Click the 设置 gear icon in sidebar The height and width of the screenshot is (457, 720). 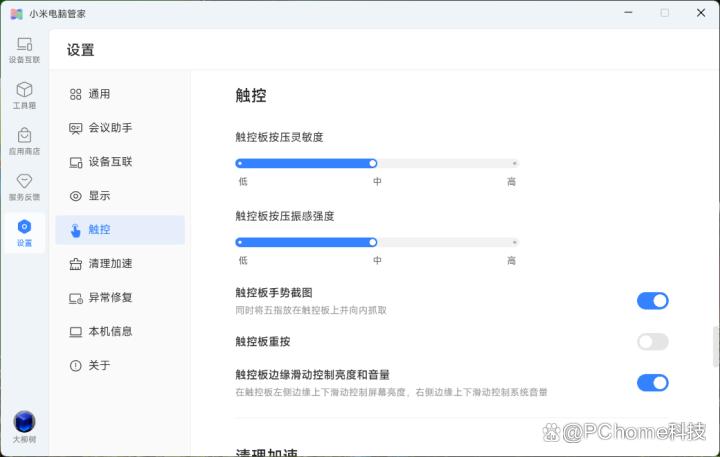pos(24,232)
